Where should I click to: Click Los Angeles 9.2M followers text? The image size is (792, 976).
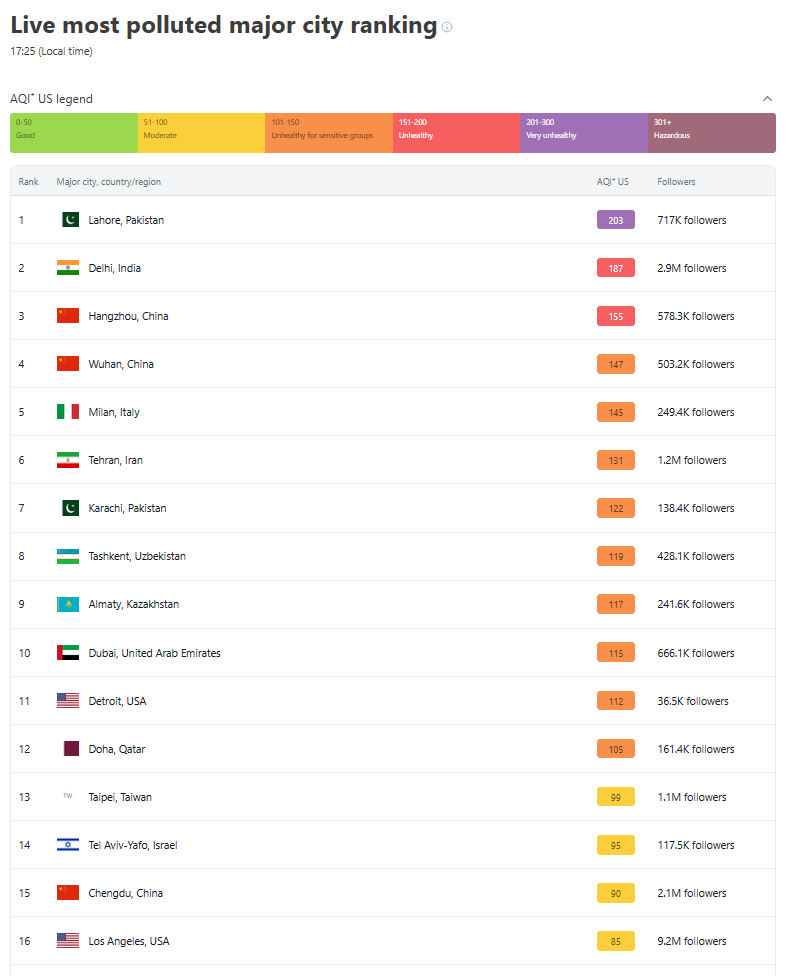pos(691,941)
